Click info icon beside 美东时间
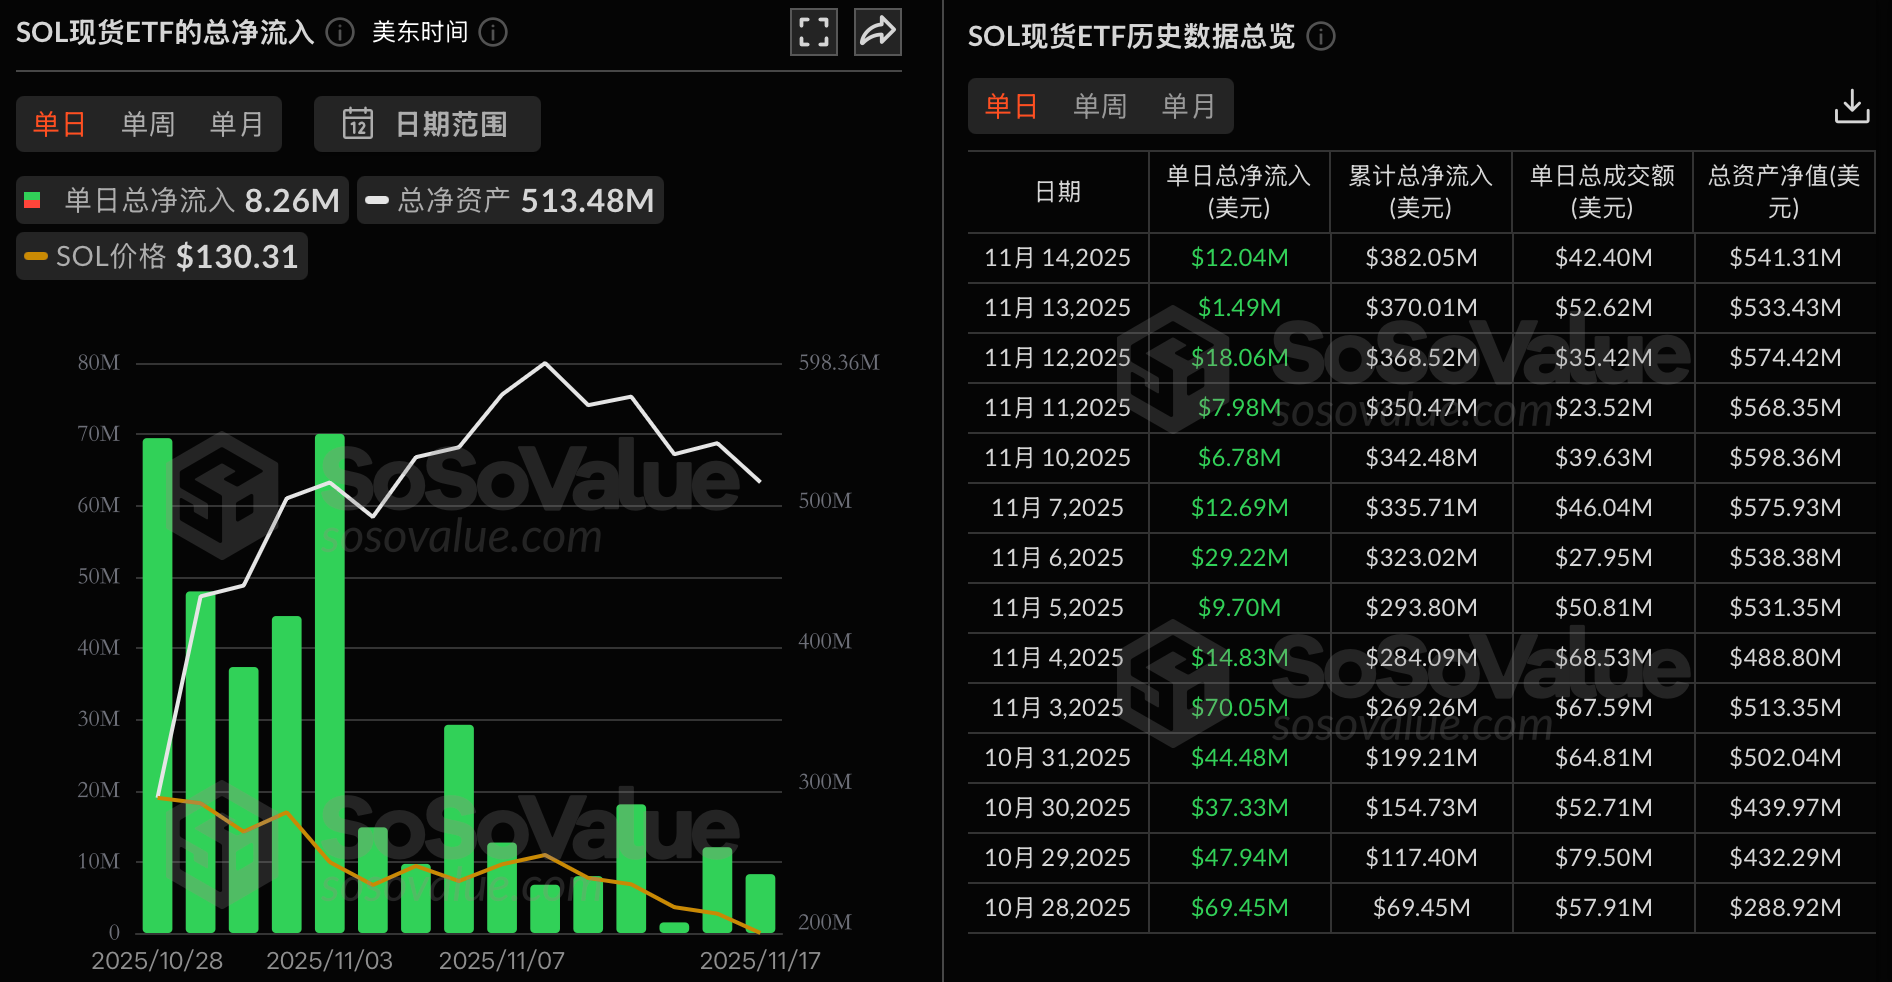 point(493,33)
